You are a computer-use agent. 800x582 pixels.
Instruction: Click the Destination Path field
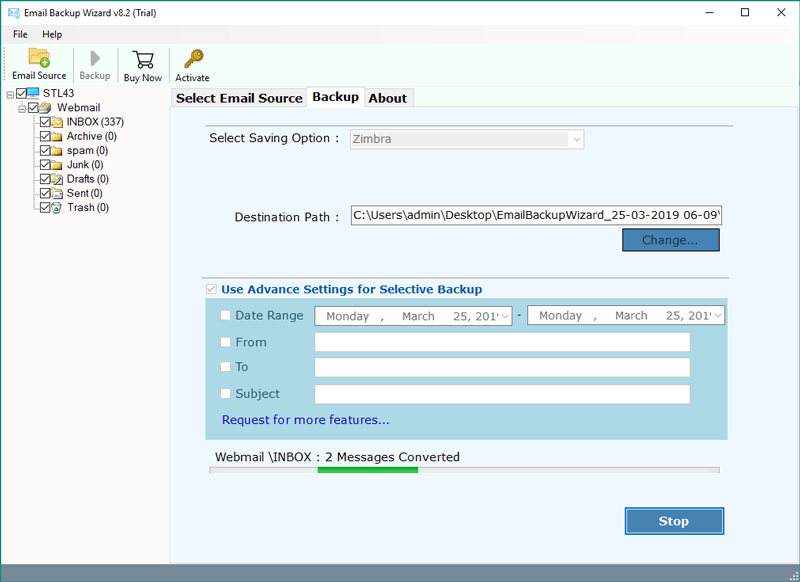[x=536, y=215]
